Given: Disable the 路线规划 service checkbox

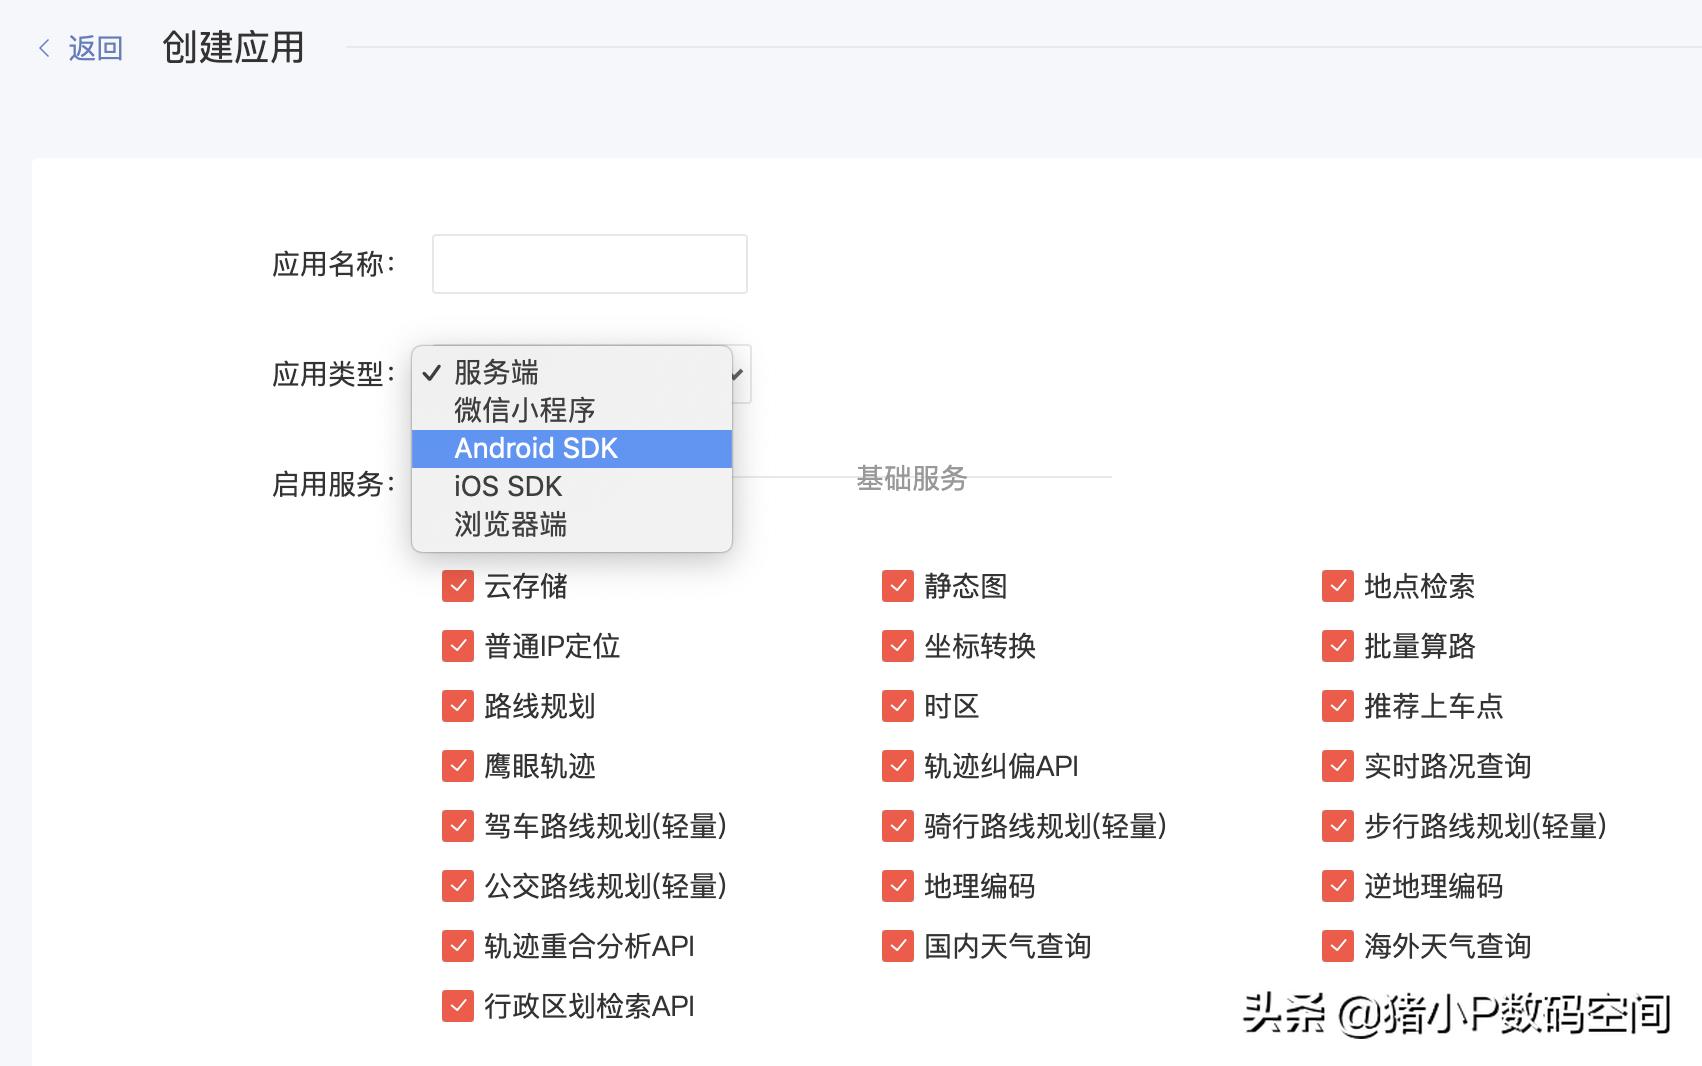Looking at the screenshot, I should (x=458, y=706).
